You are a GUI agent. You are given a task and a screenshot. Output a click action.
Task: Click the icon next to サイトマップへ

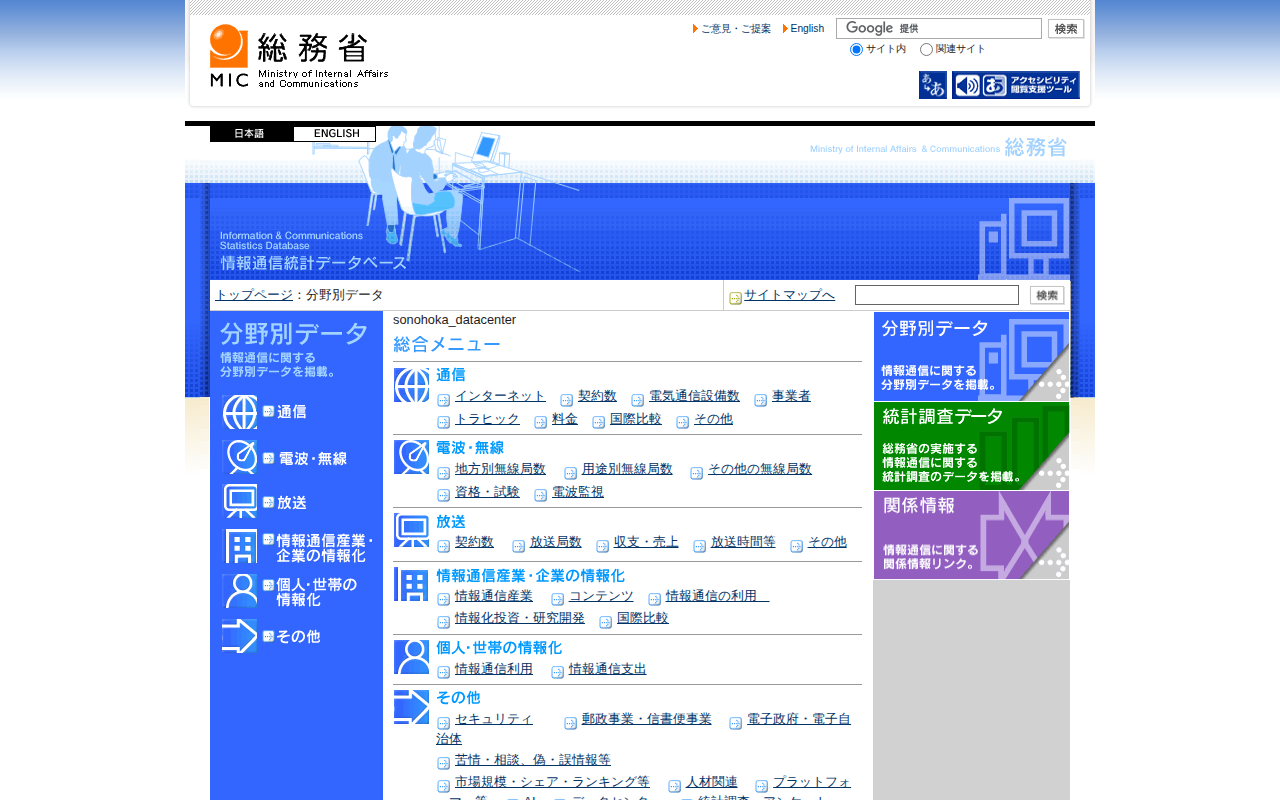click(736, 298)
